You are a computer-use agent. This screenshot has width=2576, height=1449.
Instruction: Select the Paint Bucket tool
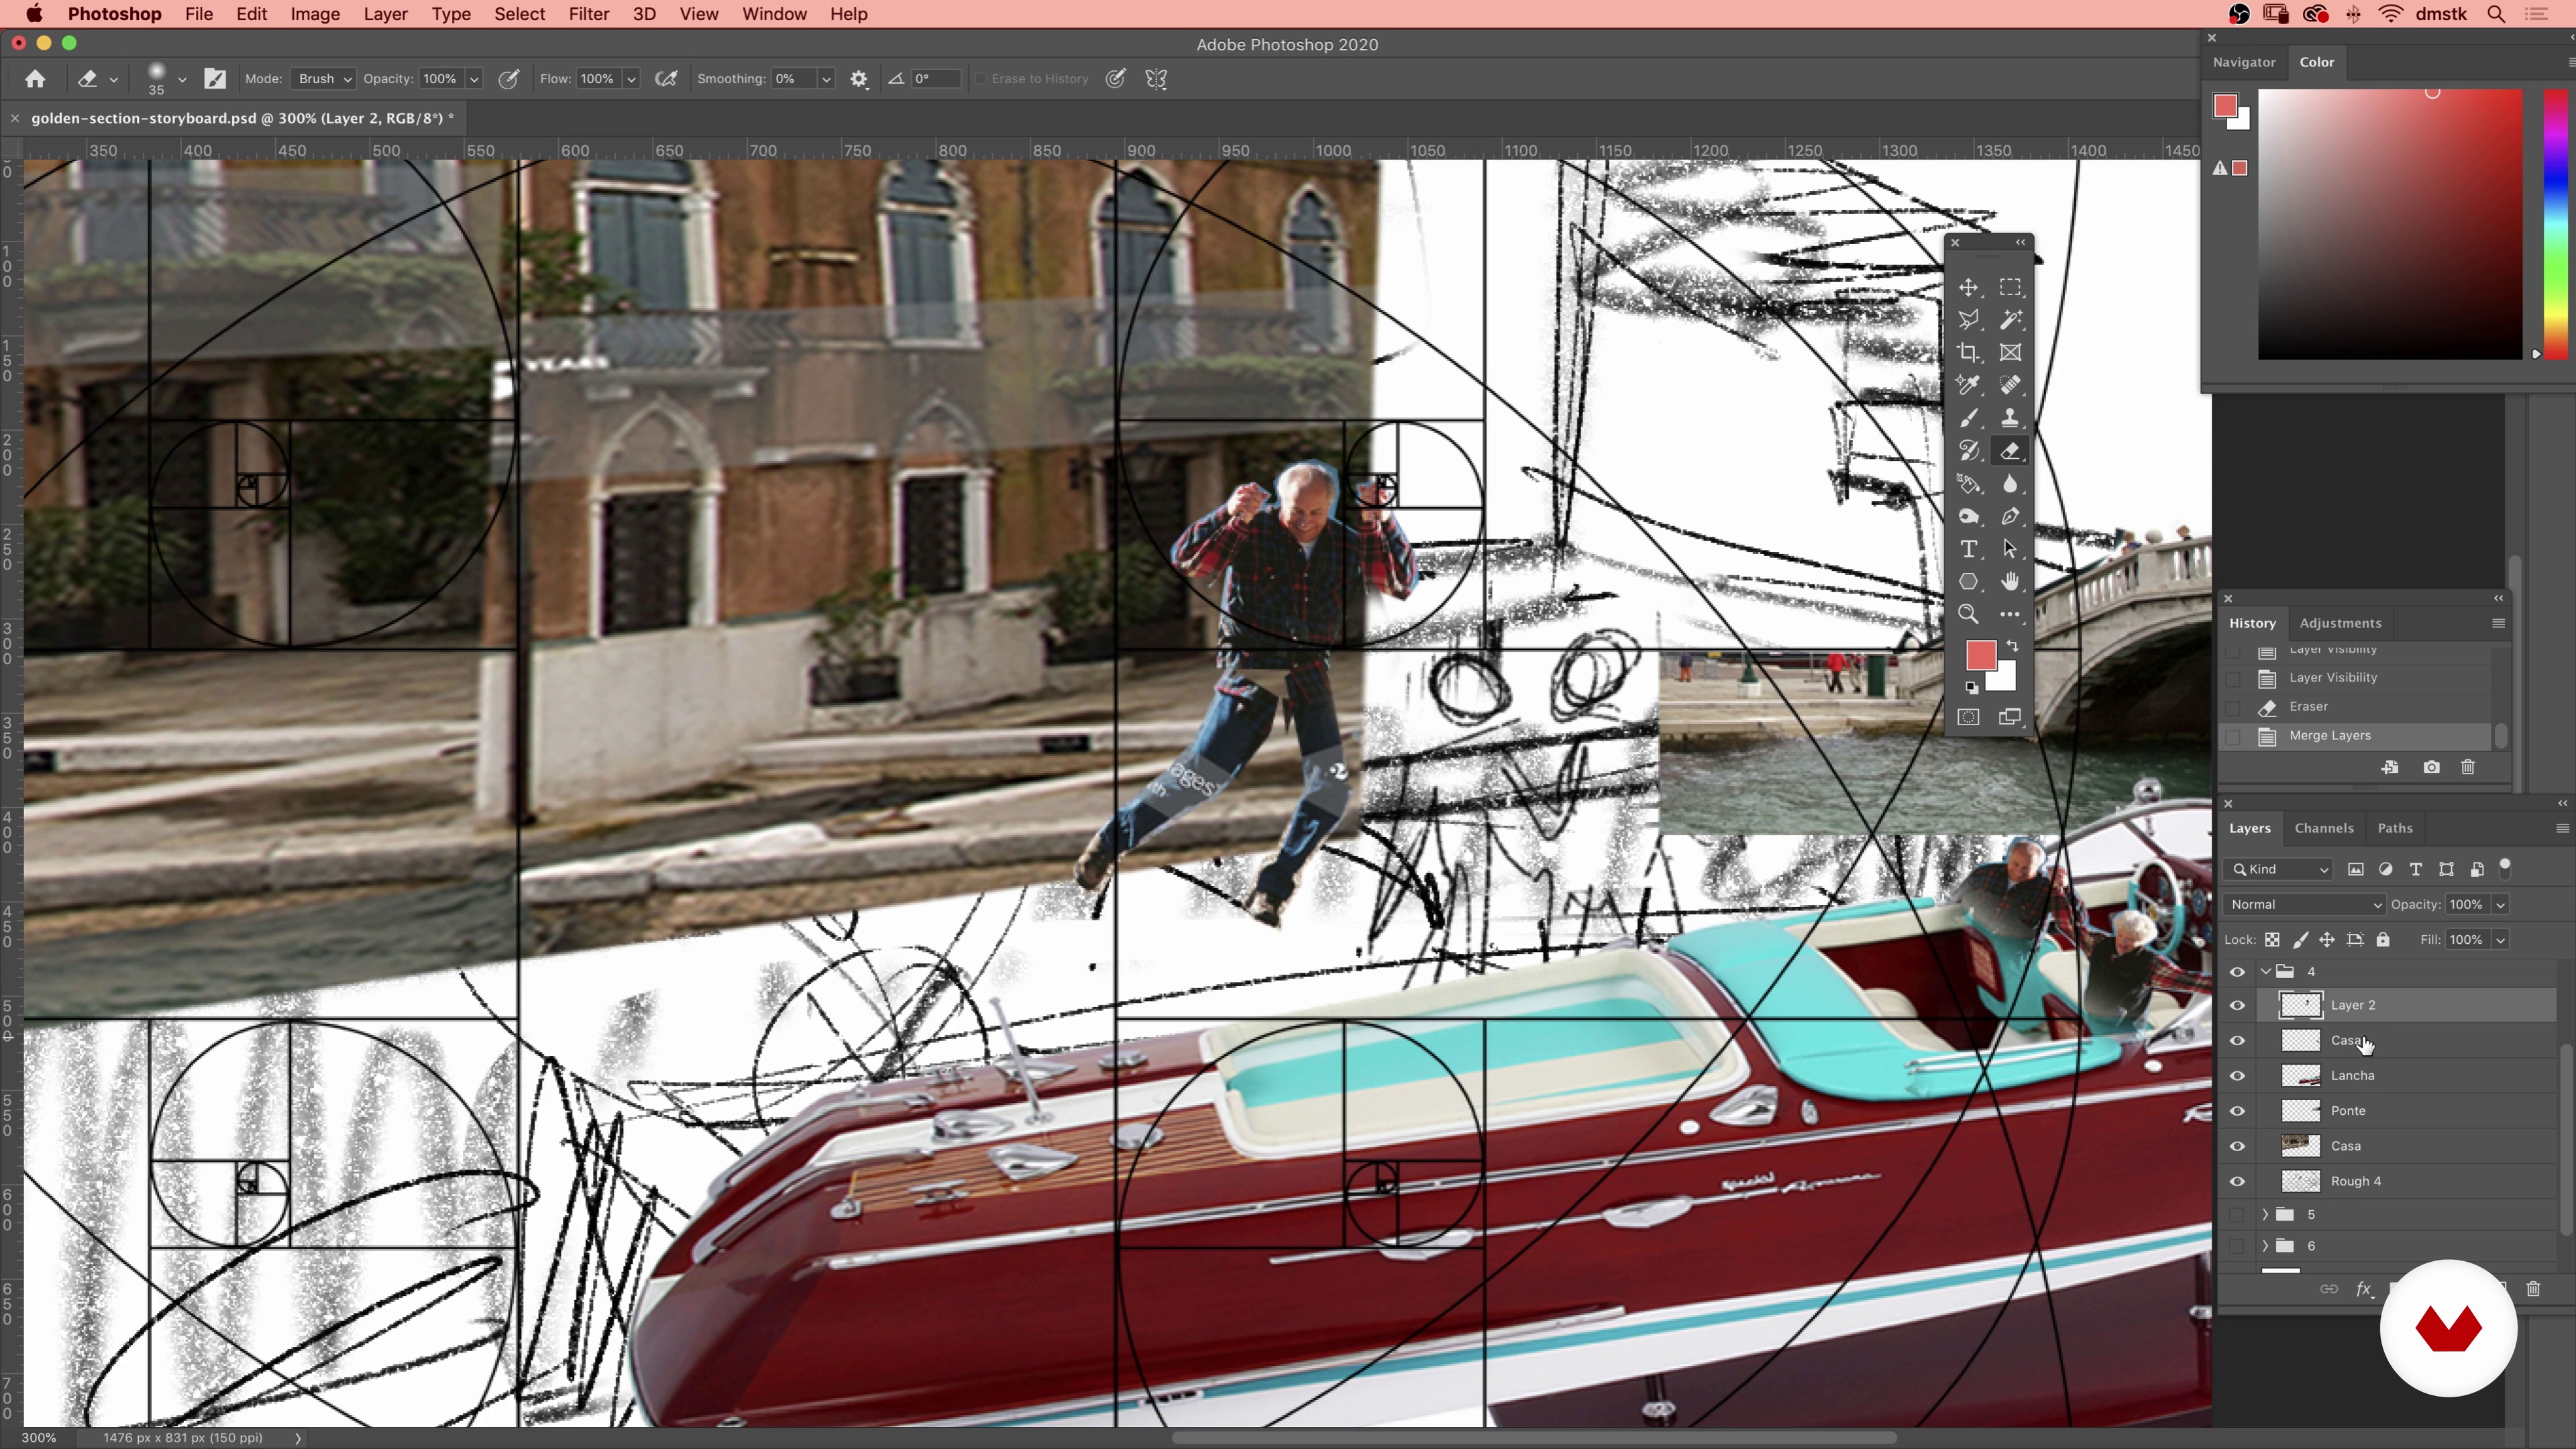[1968, 484]
